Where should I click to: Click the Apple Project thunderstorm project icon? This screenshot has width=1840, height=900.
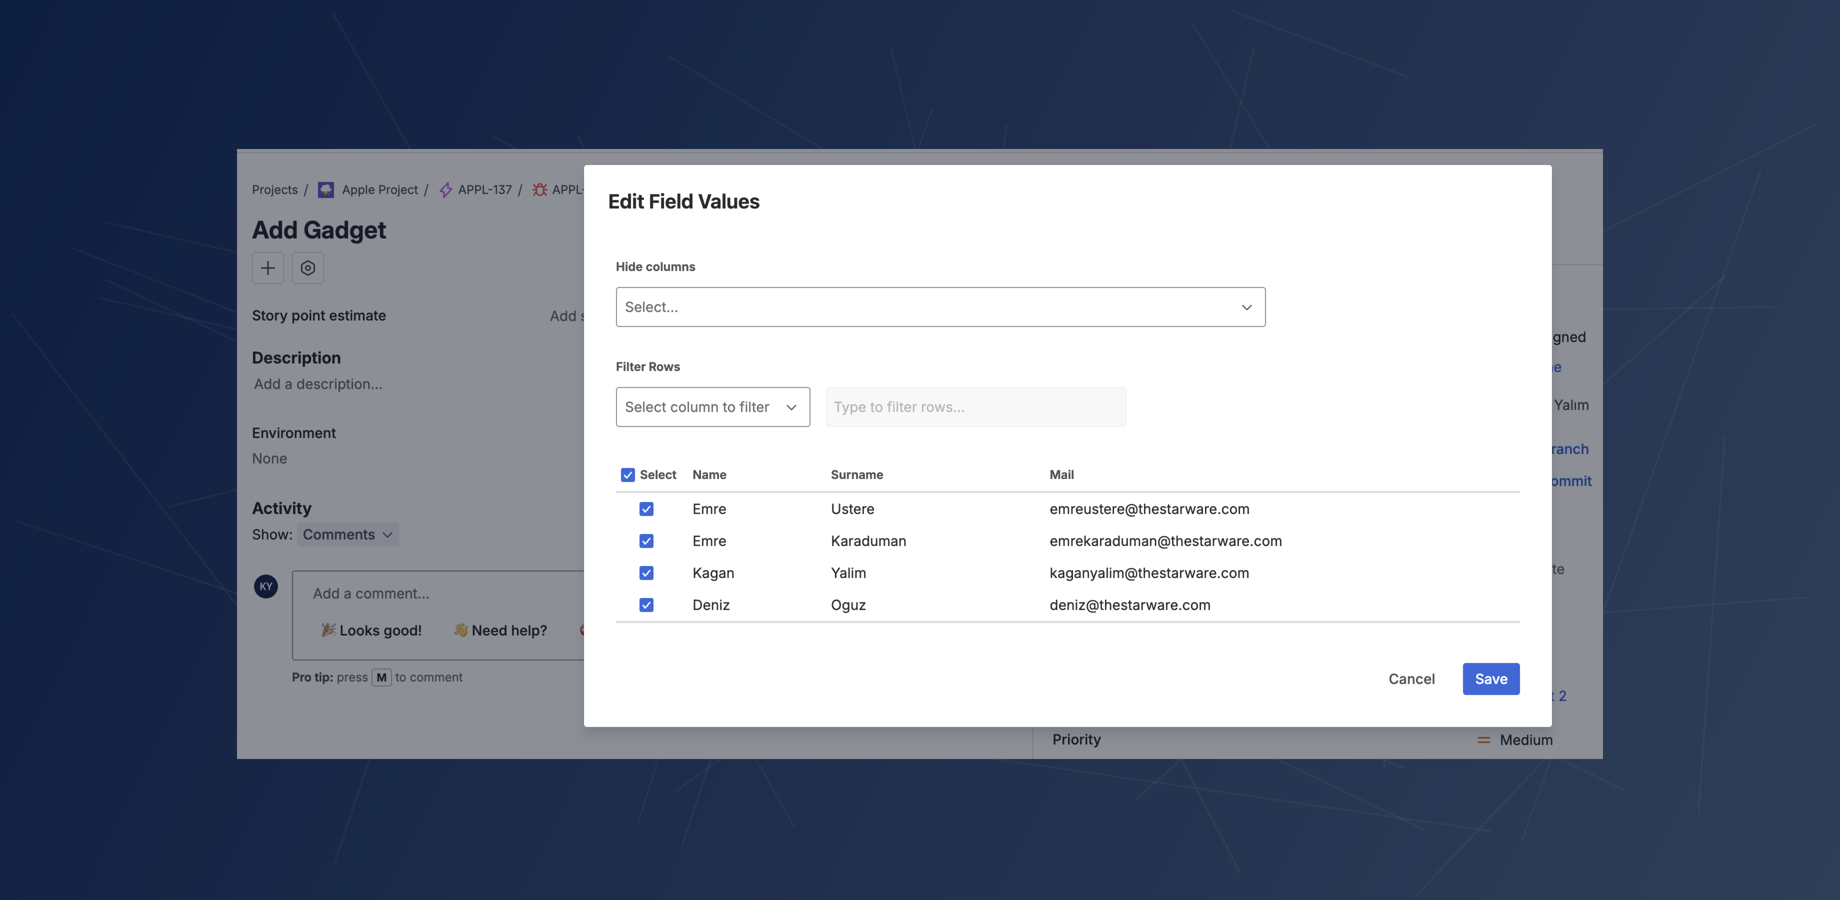tap(325, 189)
